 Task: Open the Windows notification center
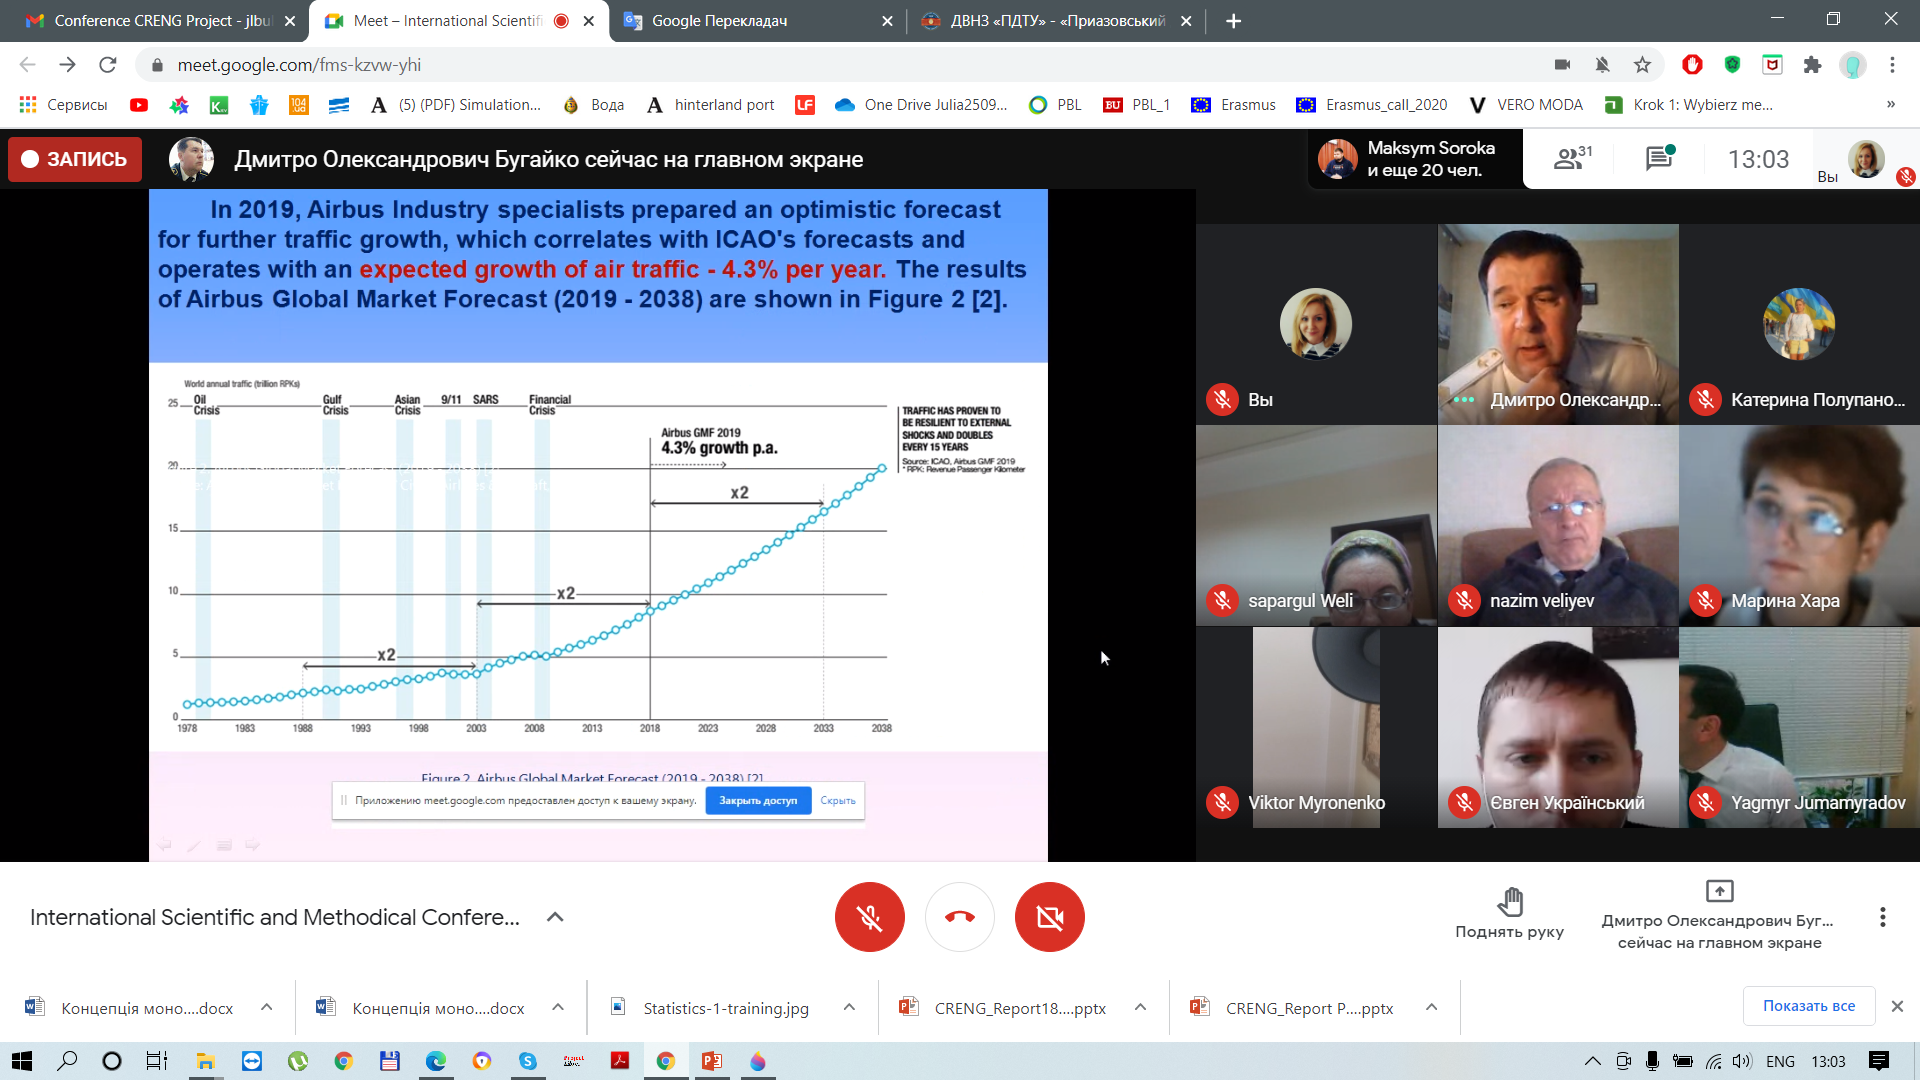click(x=1879, y=1061)
